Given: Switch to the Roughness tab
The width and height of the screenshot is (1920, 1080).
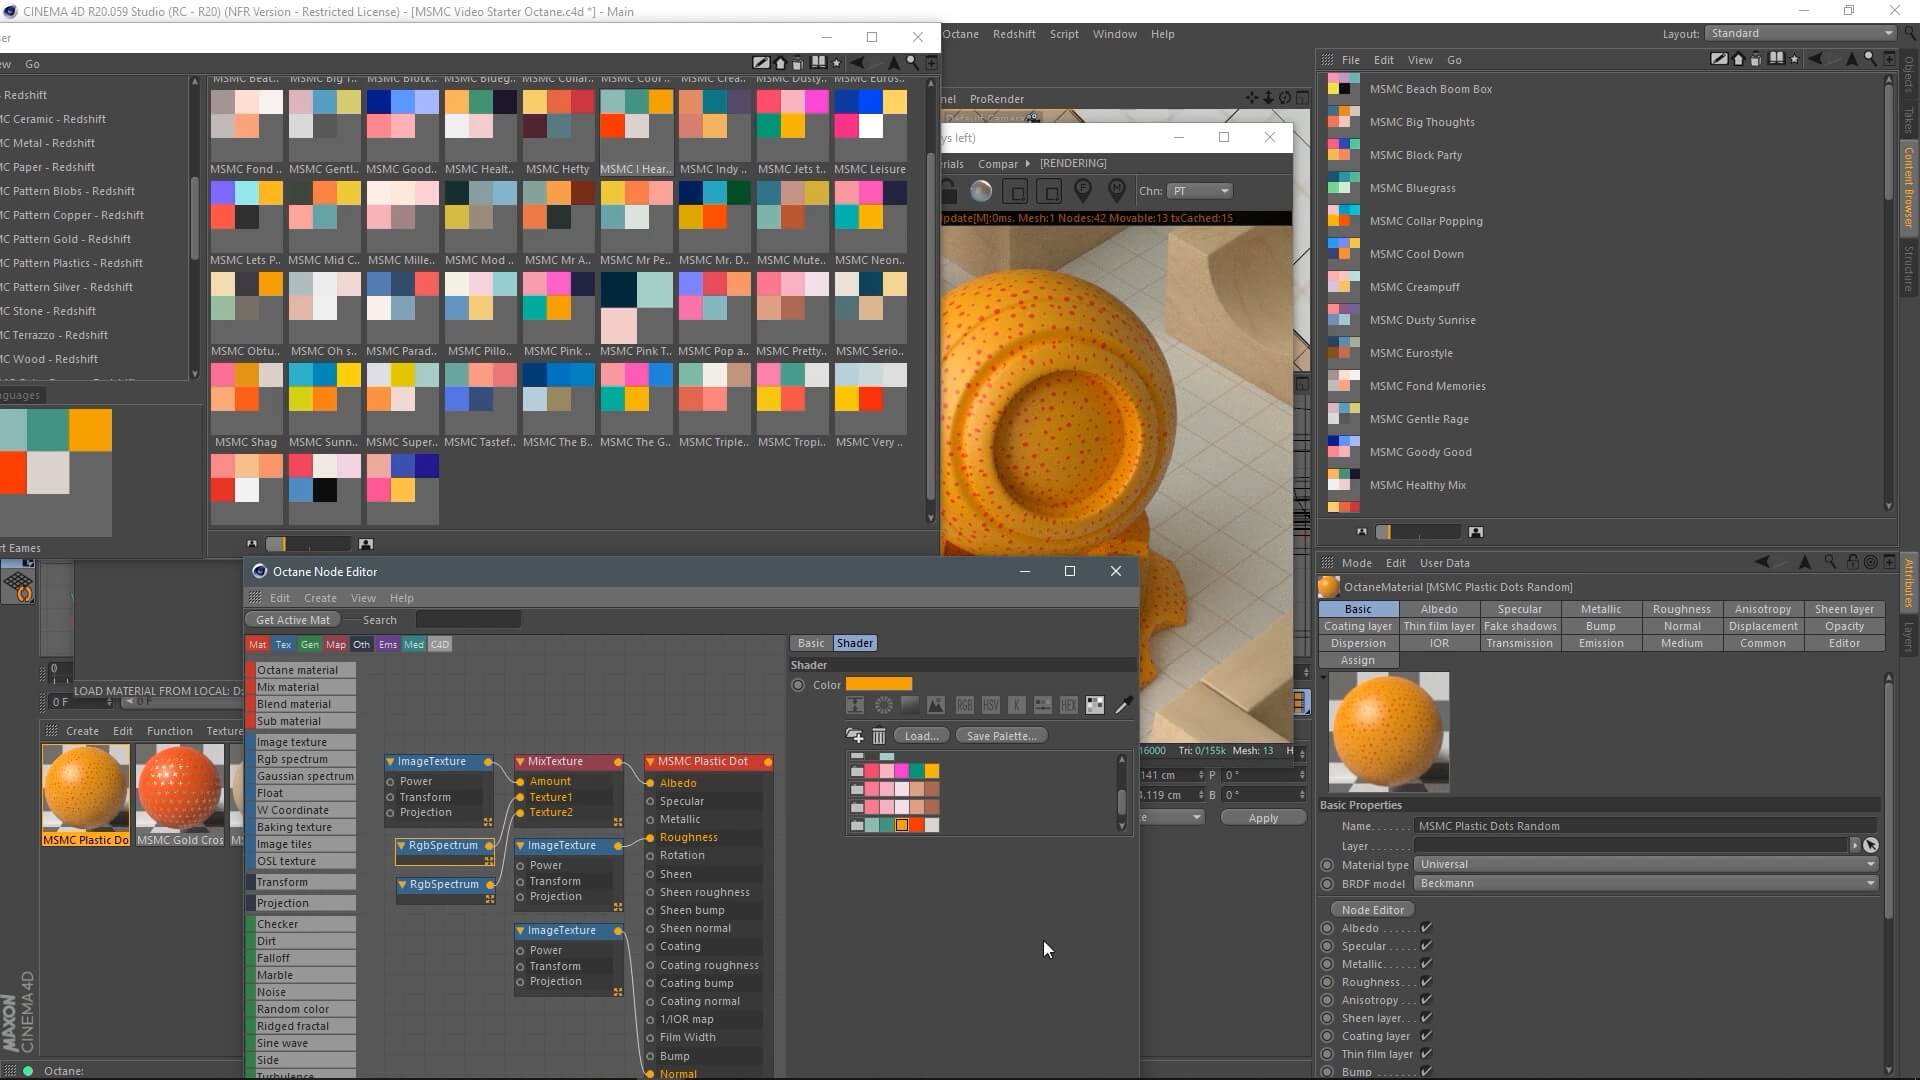Looking at the screenshot, I should (x=1681, y=609).
